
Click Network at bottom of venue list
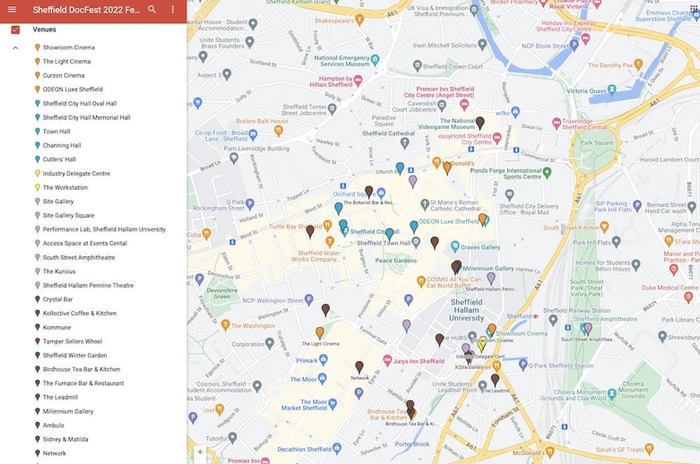54,453
